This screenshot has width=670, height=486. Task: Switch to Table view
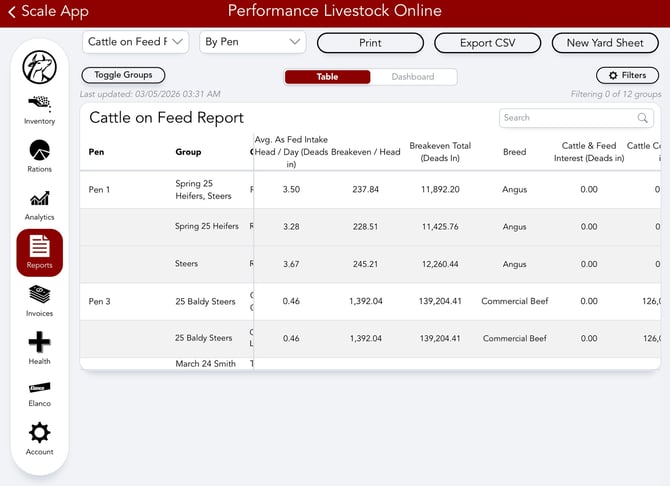point(327,77)
